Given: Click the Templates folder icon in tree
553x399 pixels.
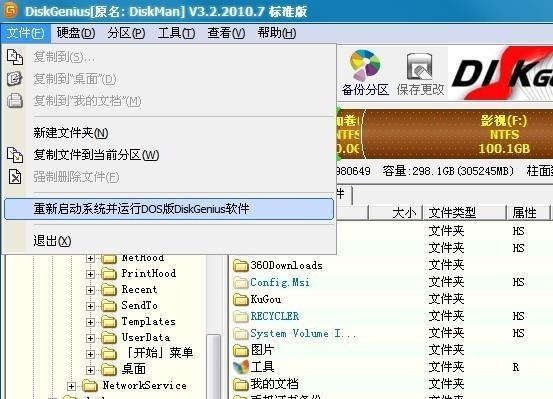Looking at the screenshot, I should [x=109, y=322].
